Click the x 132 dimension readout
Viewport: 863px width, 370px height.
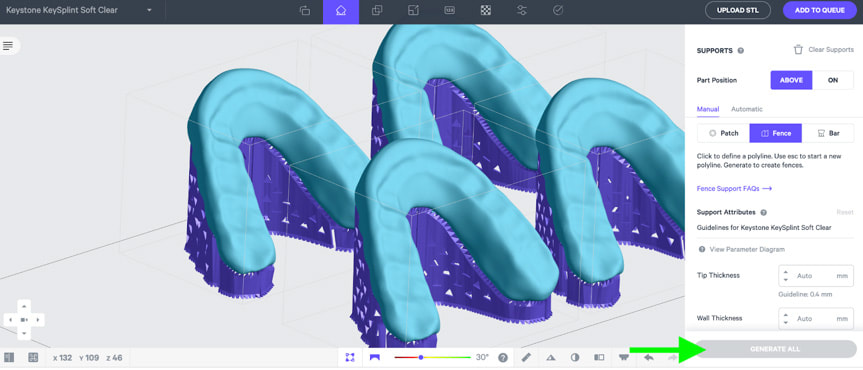point(63,358)
